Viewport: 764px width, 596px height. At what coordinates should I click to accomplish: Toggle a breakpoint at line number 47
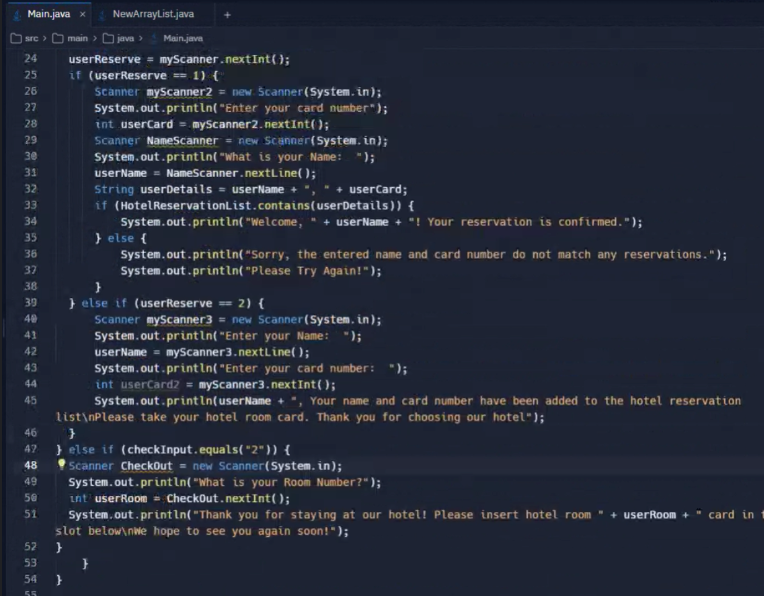click(x=30, y=449)
